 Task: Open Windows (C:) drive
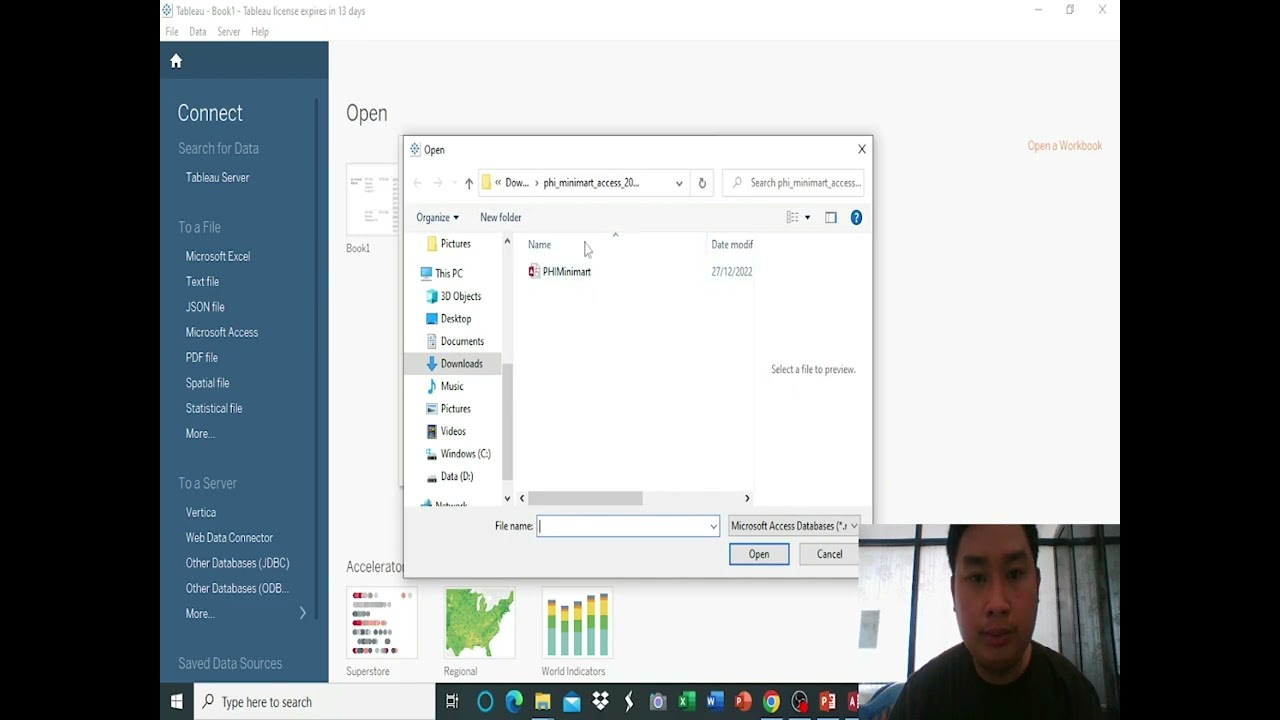(x=465, y=454)
